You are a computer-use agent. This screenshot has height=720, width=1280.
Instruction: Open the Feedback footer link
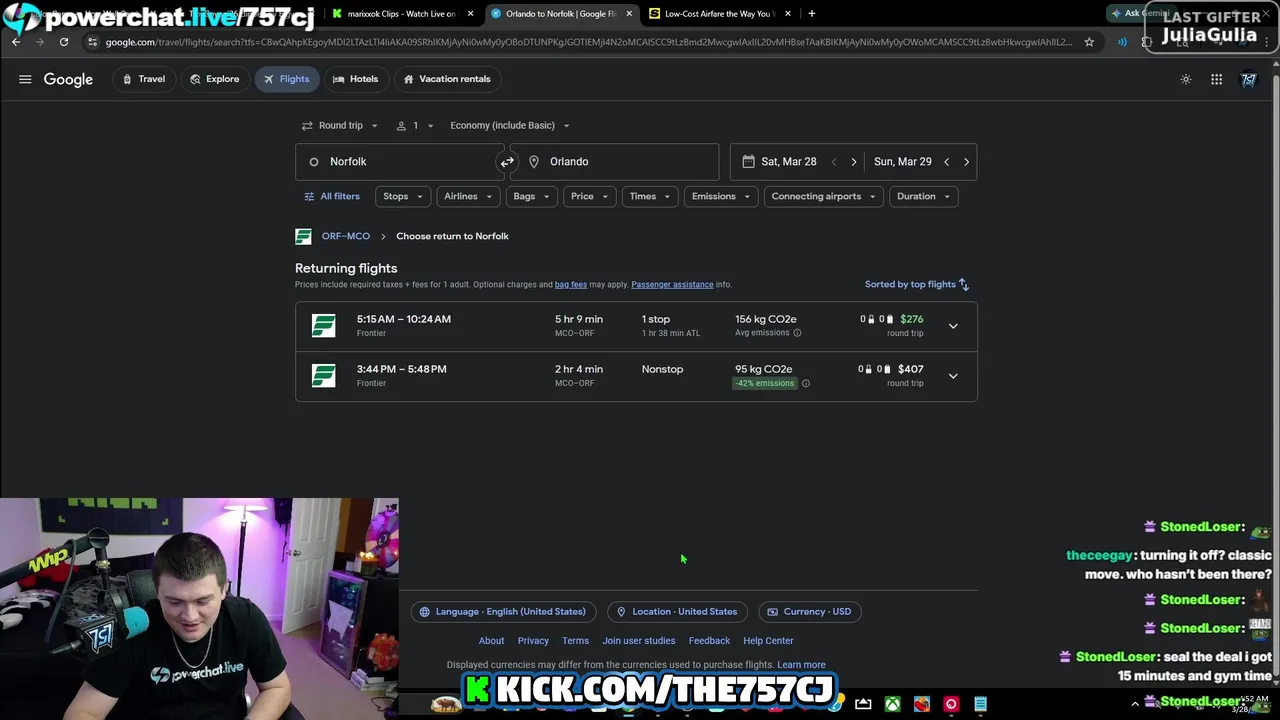coord(709,641)
